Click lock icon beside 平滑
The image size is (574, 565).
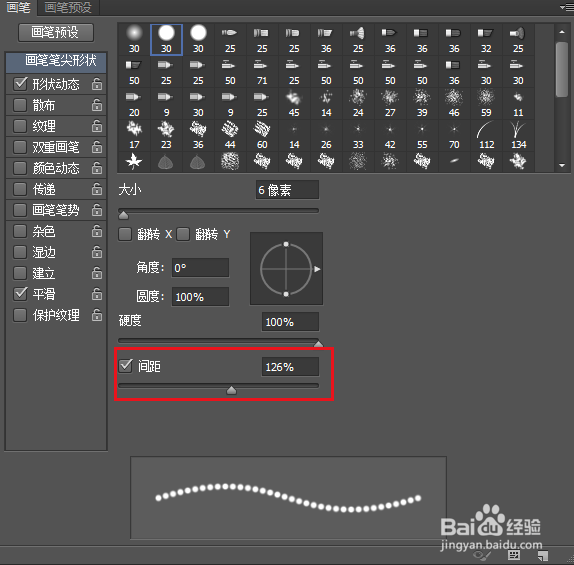pos(97,294)
